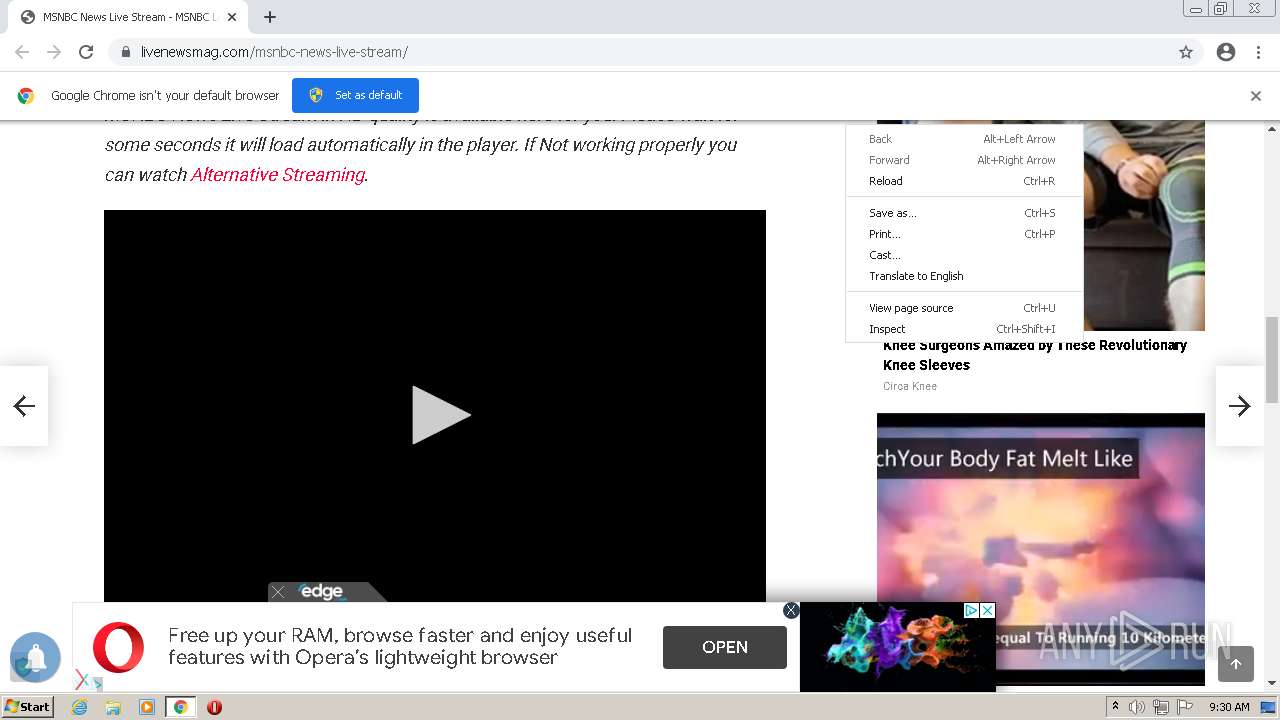The image size is (1280, 720).
Task: Click the network tray icon
Action: click(1161, 707)
